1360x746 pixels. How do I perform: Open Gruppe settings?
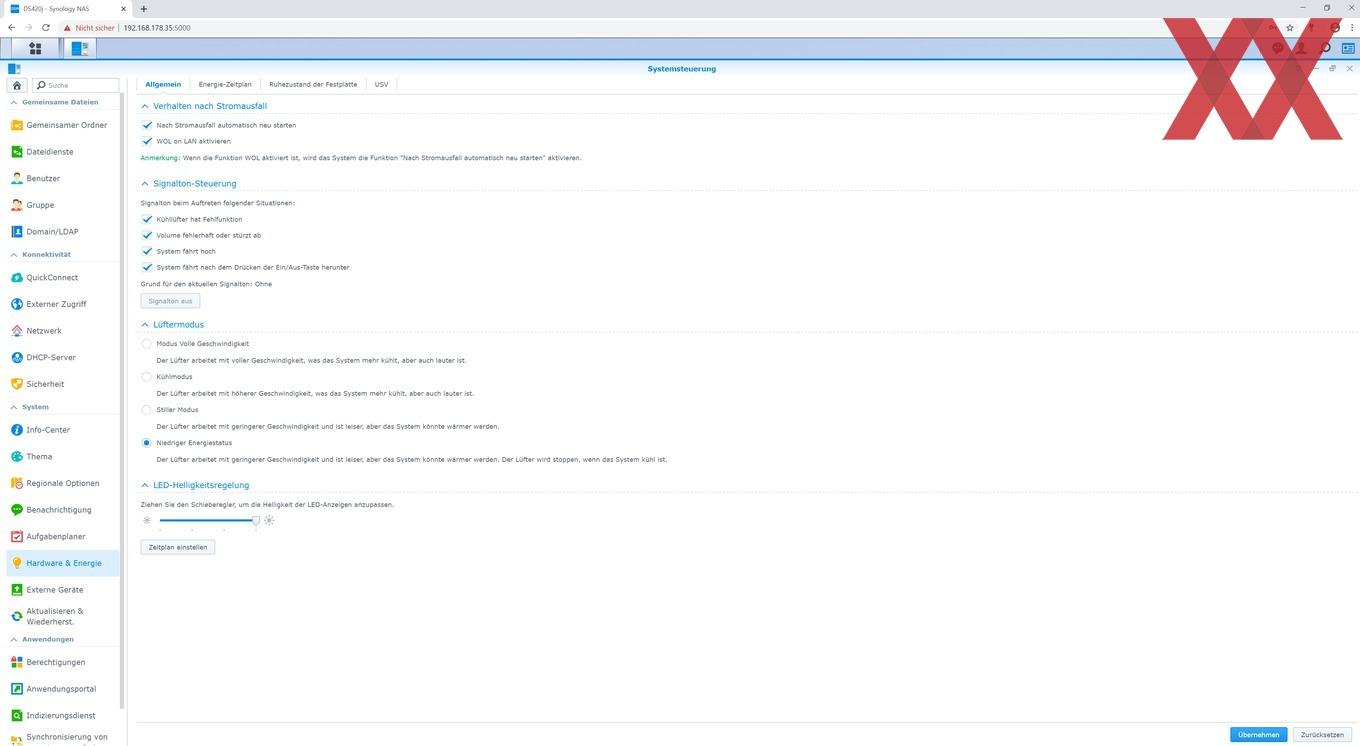coord(62,205)
